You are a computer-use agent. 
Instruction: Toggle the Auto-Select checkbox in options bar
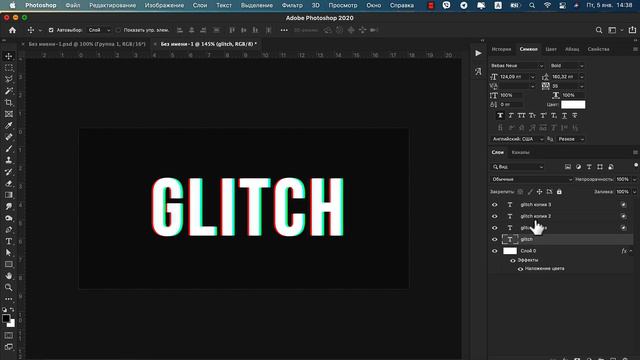(51, 30)
